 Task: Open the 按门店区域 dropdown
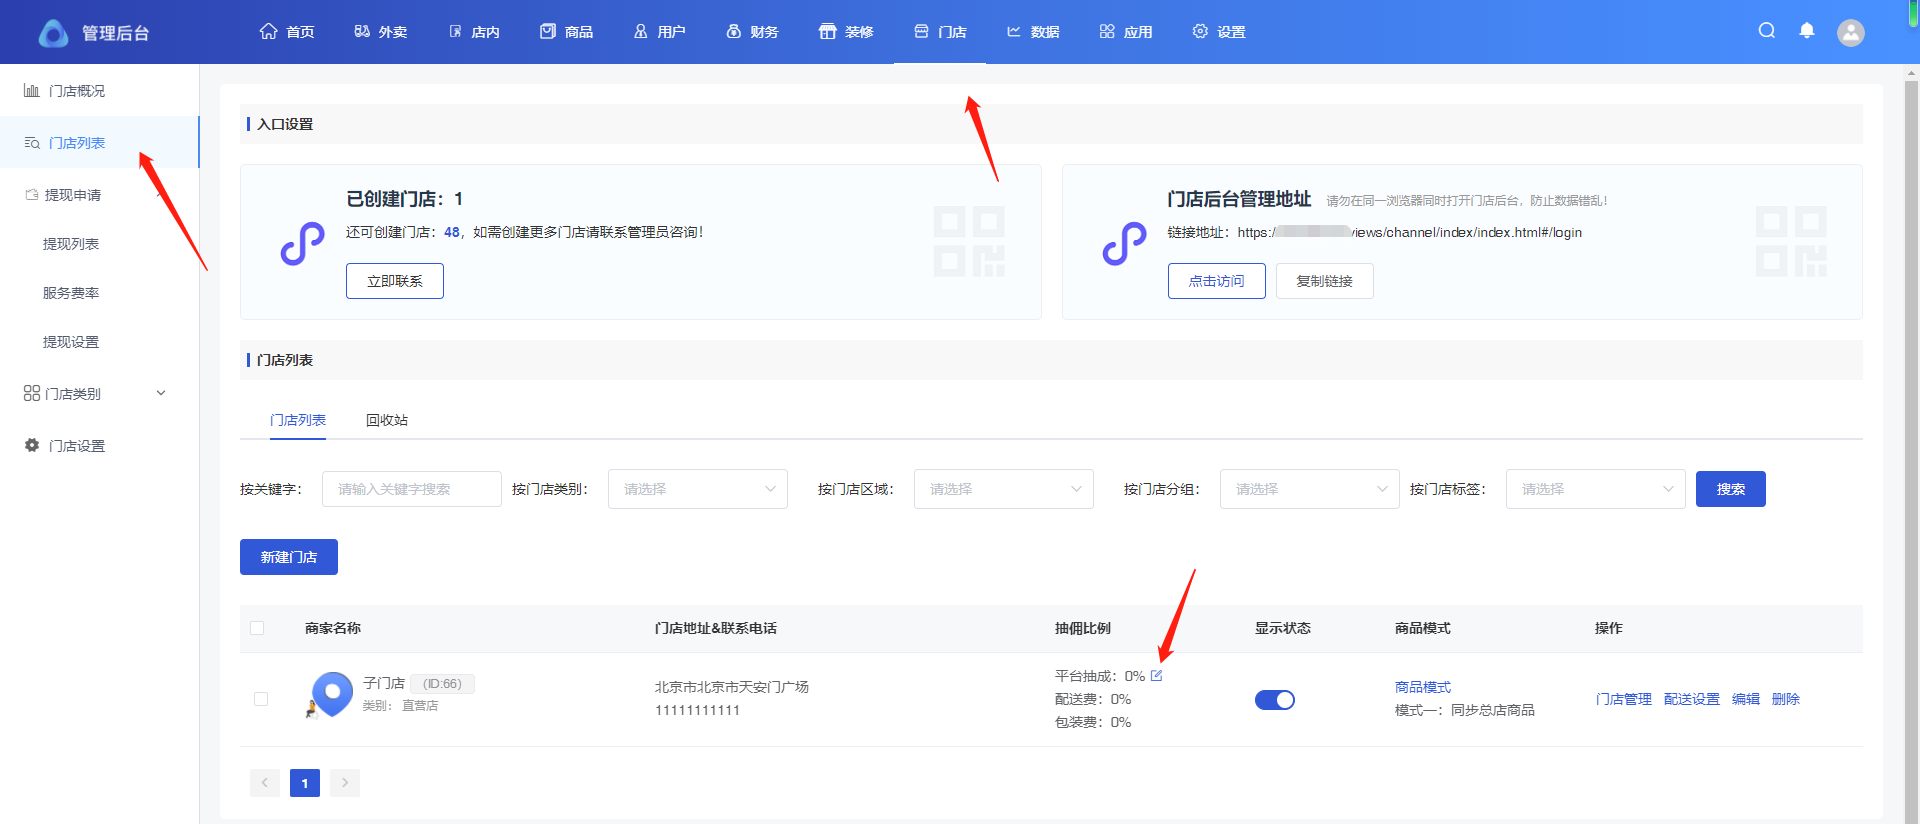(x=1003, y=489)
